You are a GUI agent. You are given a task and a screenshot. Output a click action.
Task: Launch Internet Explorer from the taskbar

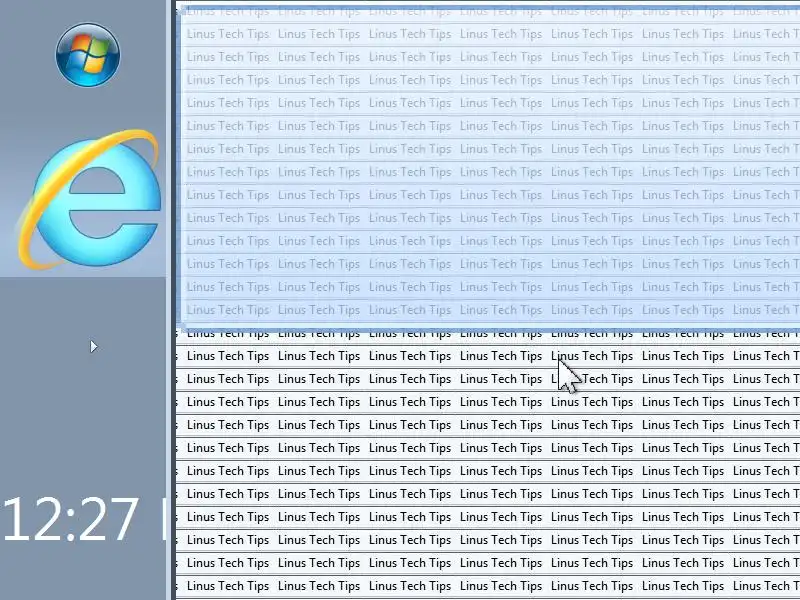tap(89, 199)
